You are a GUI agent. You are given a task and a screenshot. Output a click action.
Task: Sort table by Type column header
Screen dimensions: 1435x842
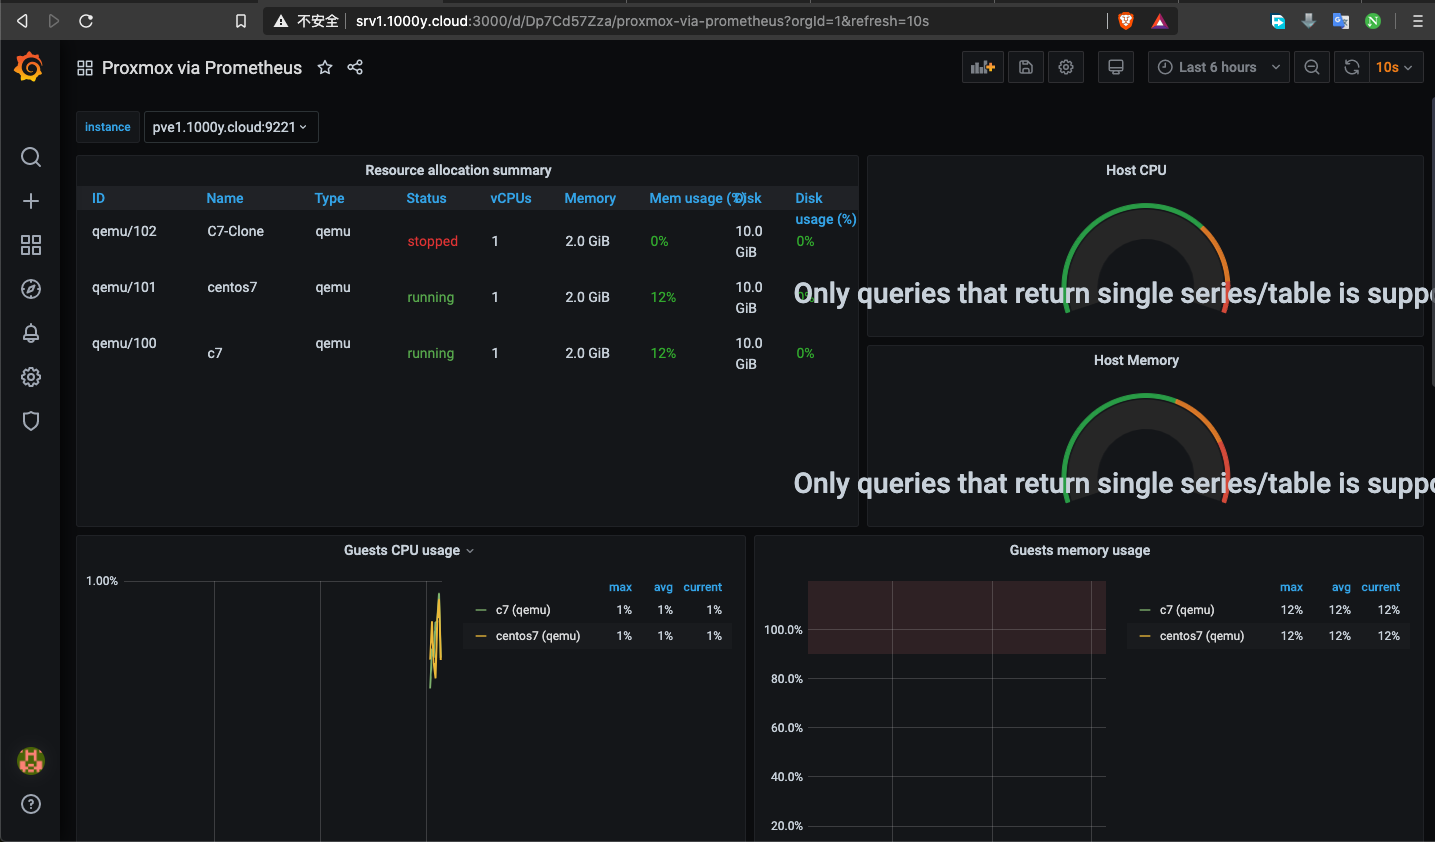coord(329,198)
